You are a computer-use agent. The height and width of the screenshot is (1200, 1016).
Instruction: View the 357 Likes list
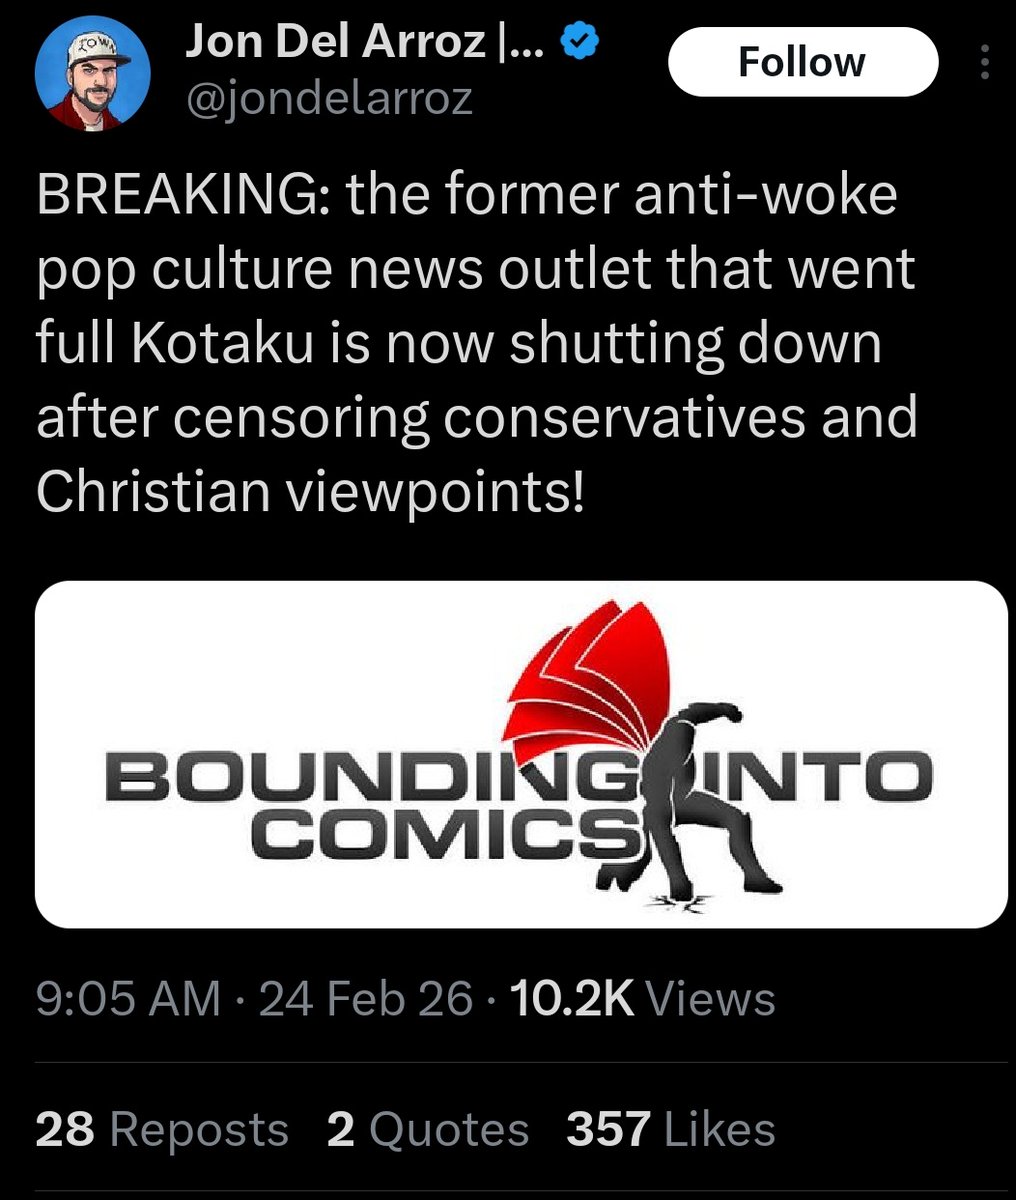click(671, 1129)
